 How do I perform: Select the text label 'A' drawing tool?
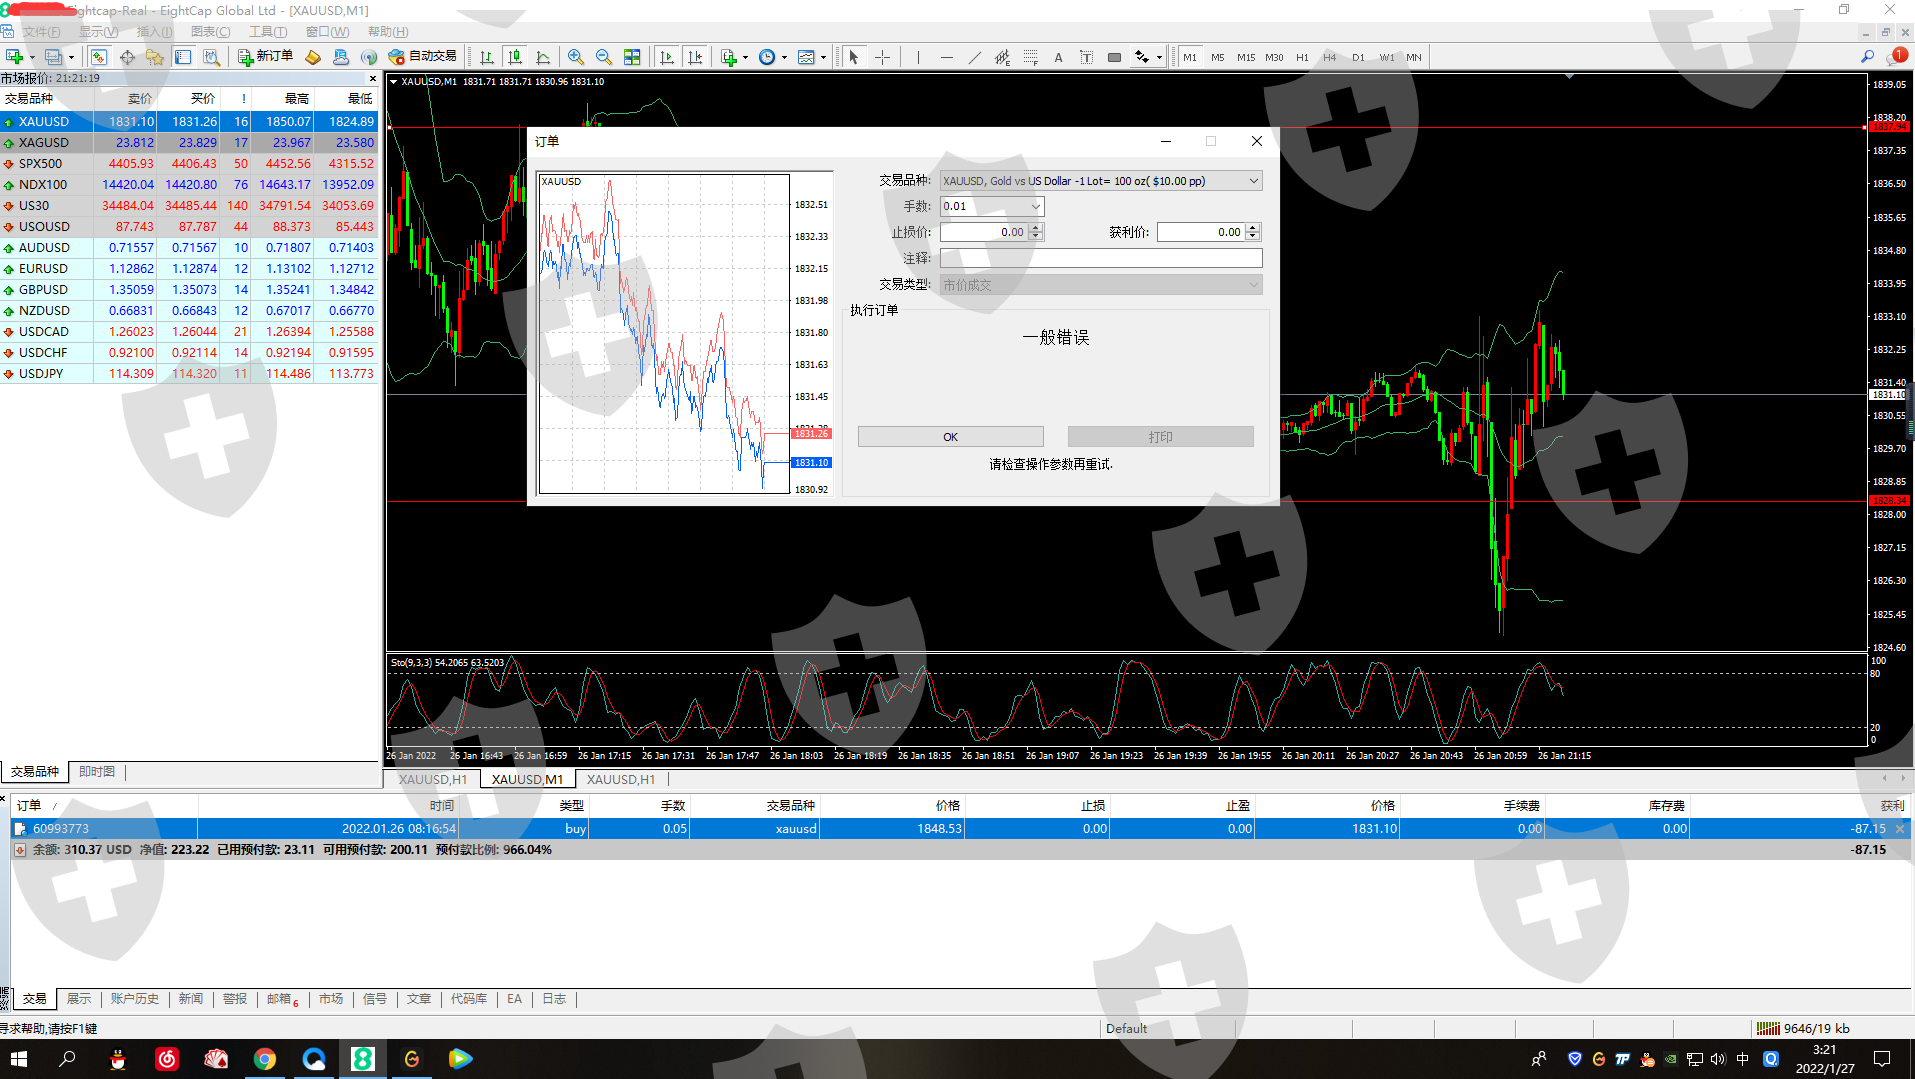pos(1058,57)
